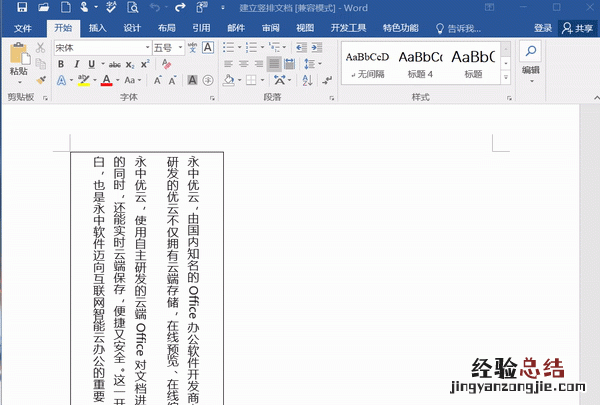
Task: Click the Save icon in quick access toolbar
Action: (x=22, y=7)
